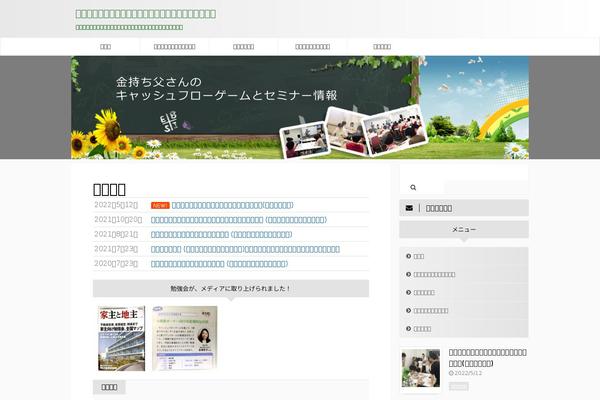Viewport: 600px width, 400px height.
Task: Click the grey subtitle line under the site title
Action: 129,28
